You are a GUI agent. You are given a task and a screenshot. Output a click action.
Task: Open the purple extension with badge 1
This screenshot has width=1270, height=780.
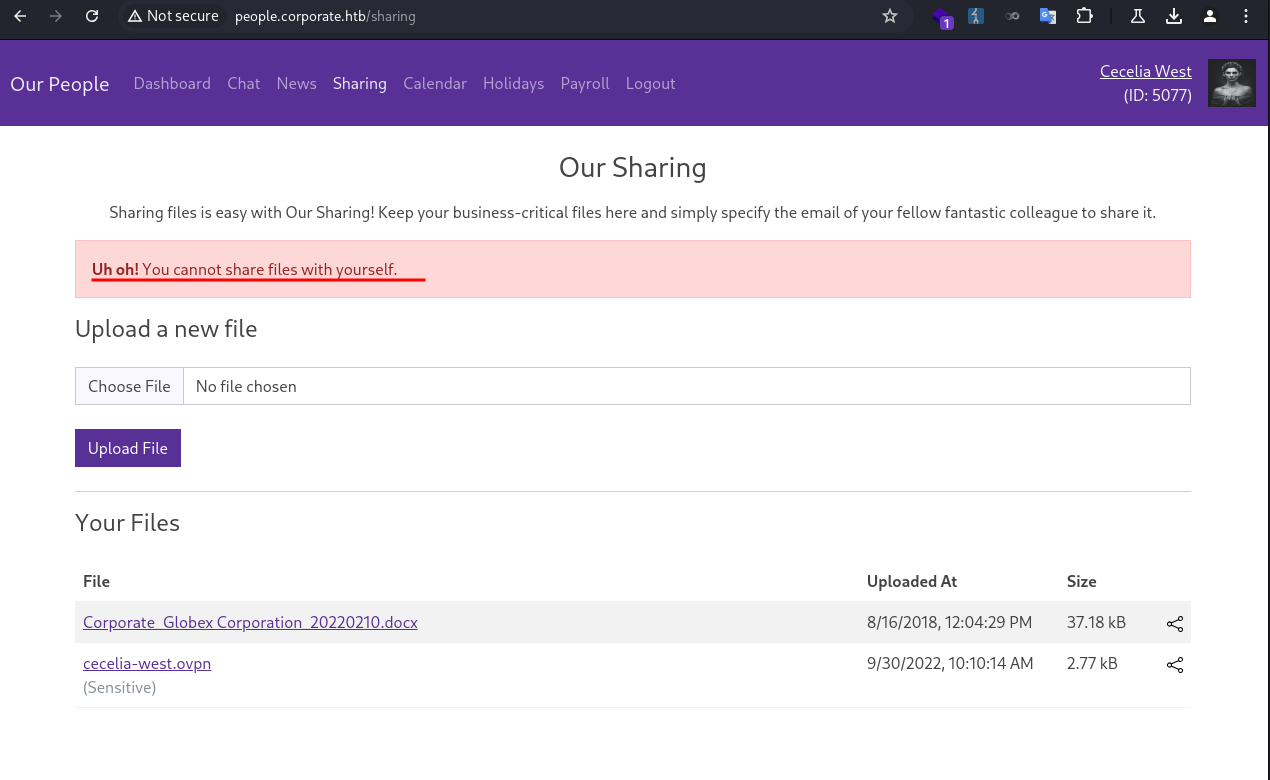coord(941,17)
